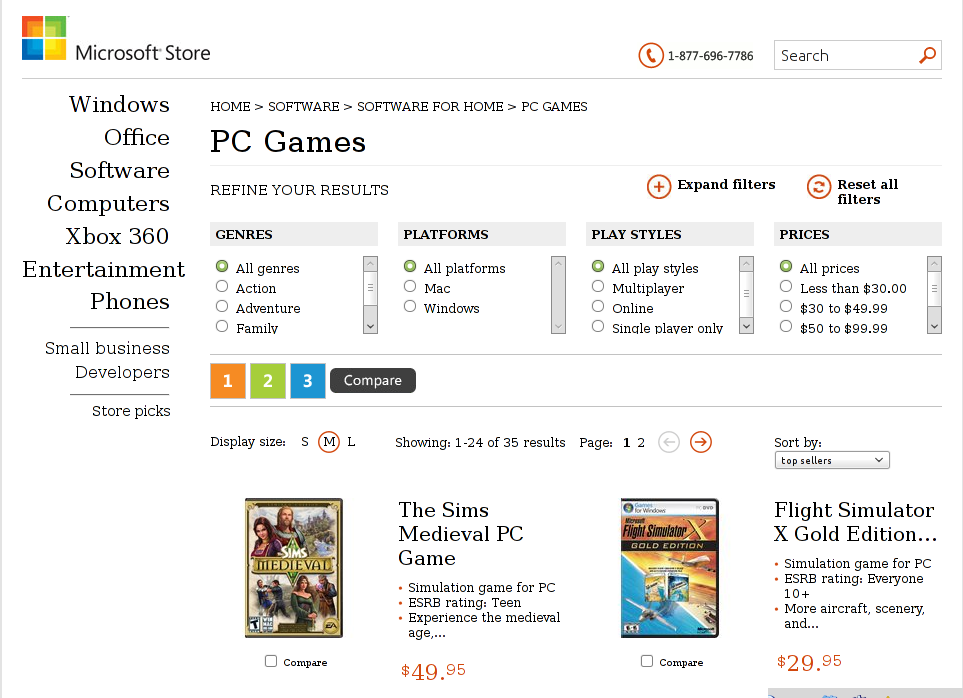The image size is (963, 698).
Task: Select $30 to $49.99 price filter
Action: coord(786,306)
